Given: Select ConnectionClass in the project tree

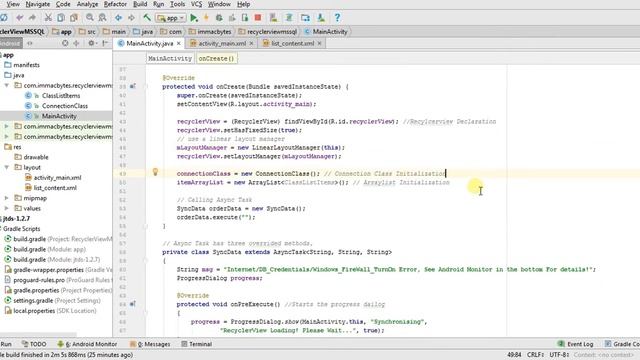Looking at the screenshot, I should 64,106.
